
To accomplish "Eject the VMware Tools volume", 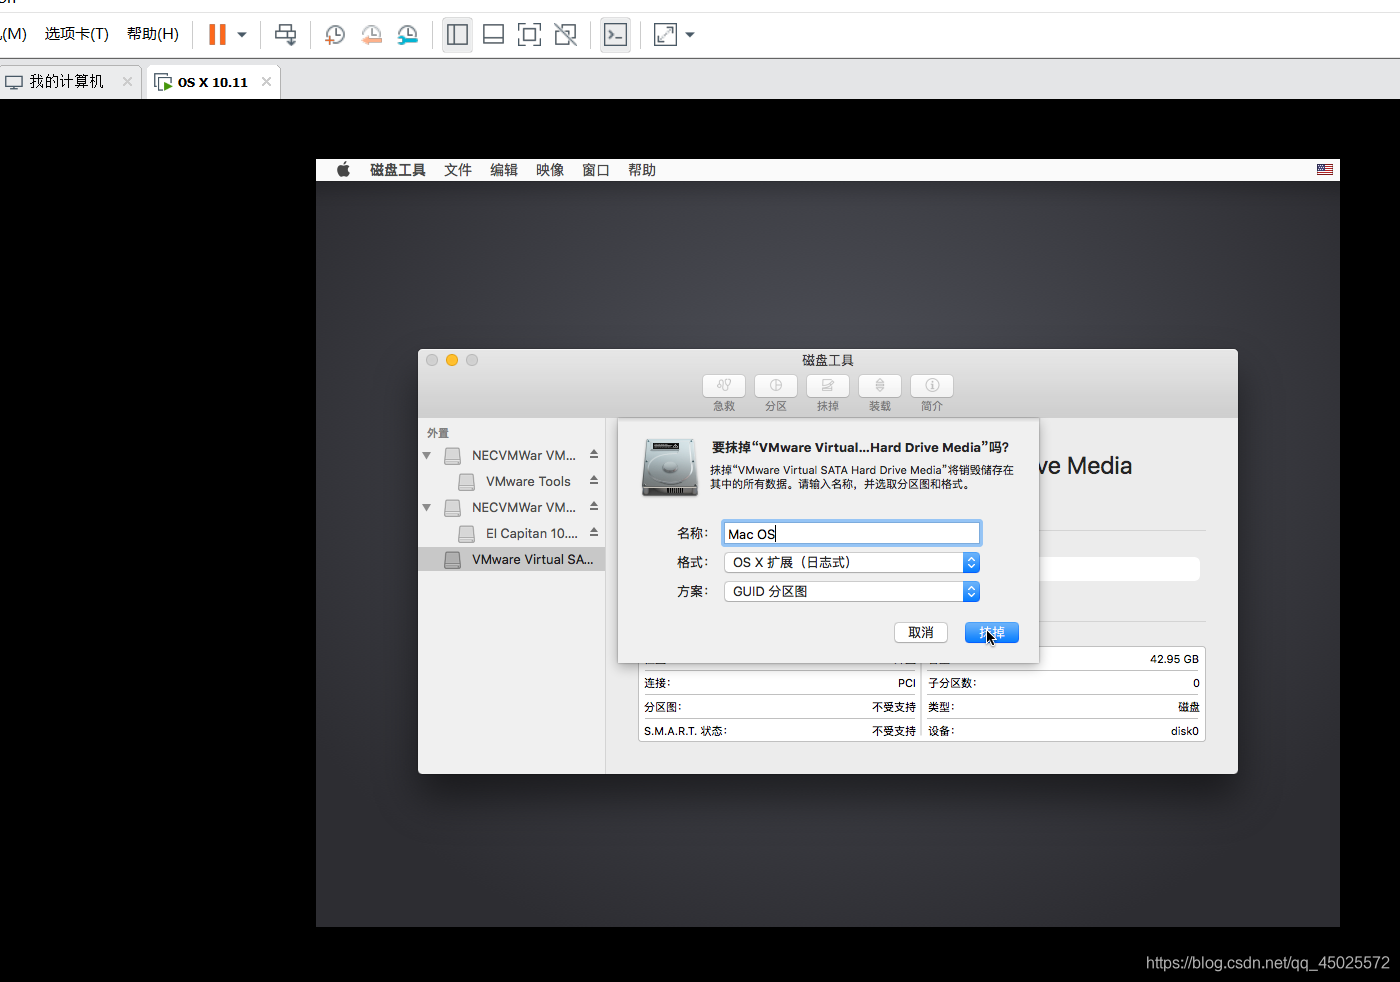I will coord(594,481).
